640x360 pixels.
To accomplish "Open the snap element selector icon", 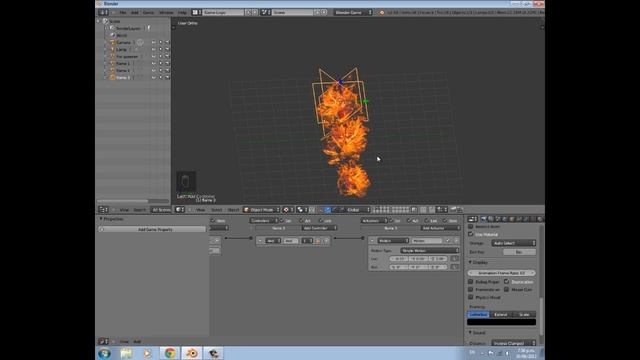I will click(x=441, y=210).
